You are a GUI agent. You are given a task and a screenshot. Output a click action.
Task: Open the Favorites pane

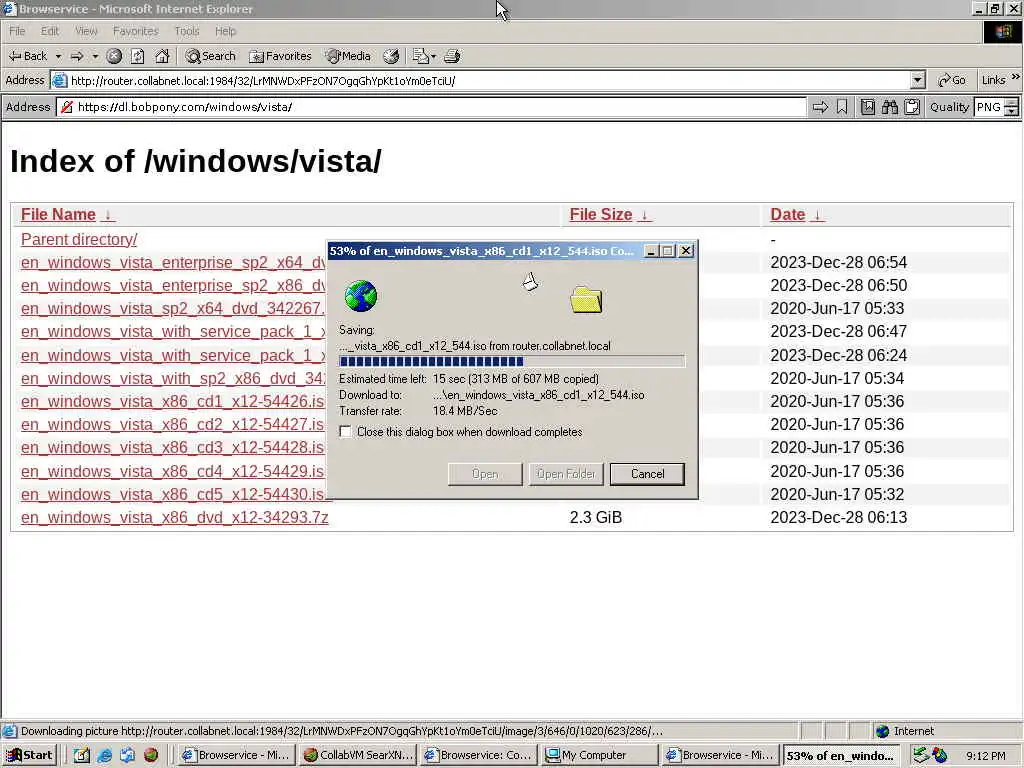point(281,56)
